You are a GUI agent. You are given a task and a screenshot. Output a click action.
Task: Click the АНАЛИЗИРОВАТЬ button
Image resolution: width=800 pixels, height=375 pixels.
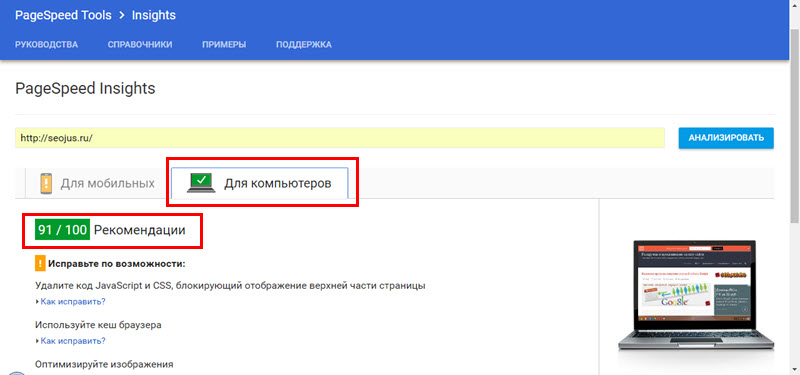[726, 138]
